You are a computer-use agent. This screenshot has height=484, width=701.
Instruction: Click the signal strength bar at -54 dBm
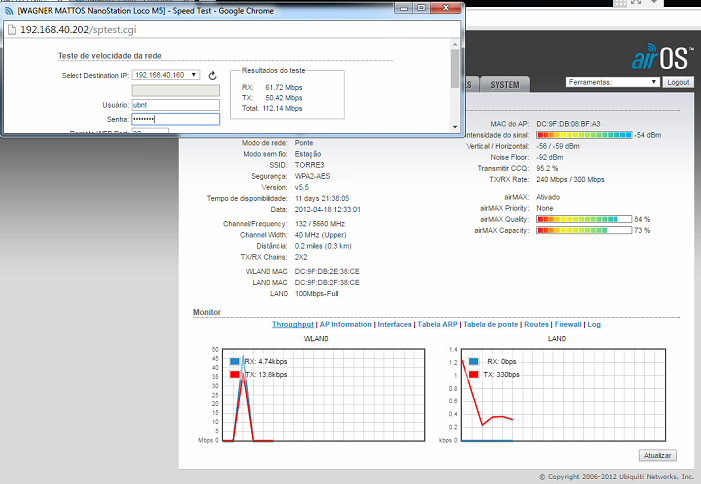coord(584,135)
